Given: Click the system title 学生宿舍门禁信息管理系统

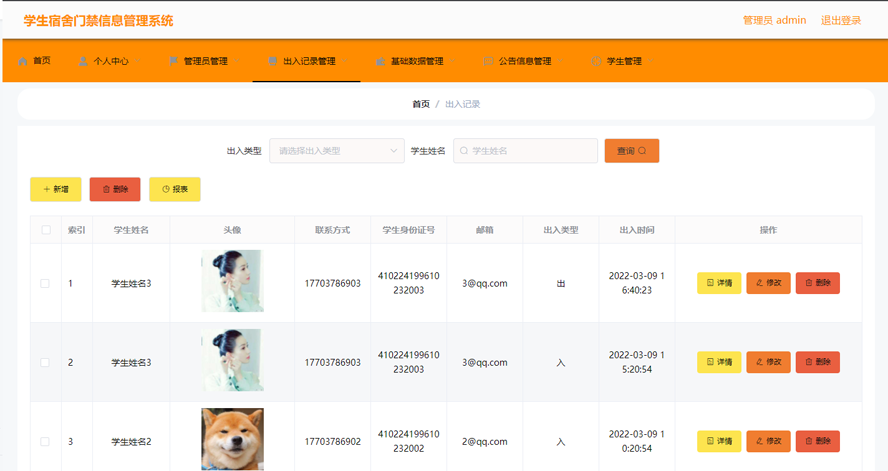Looking at the screenshot, I should [99, 21].
